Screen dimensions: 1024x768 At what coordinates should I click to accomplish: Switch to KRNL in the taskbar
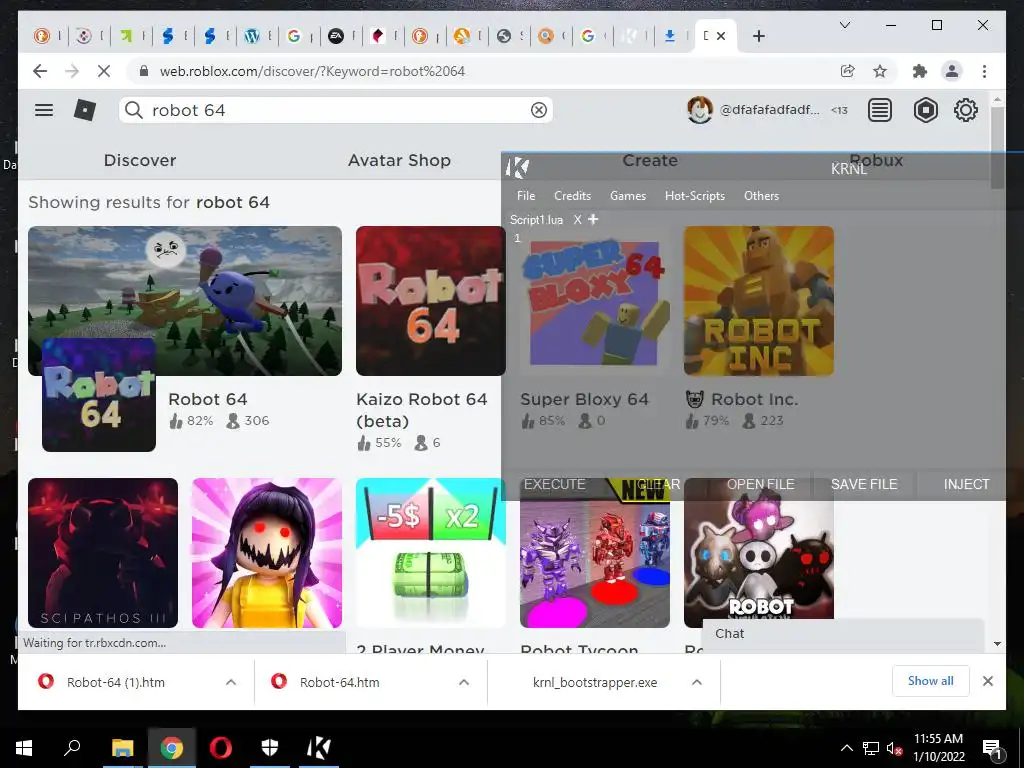coord(319,748)
